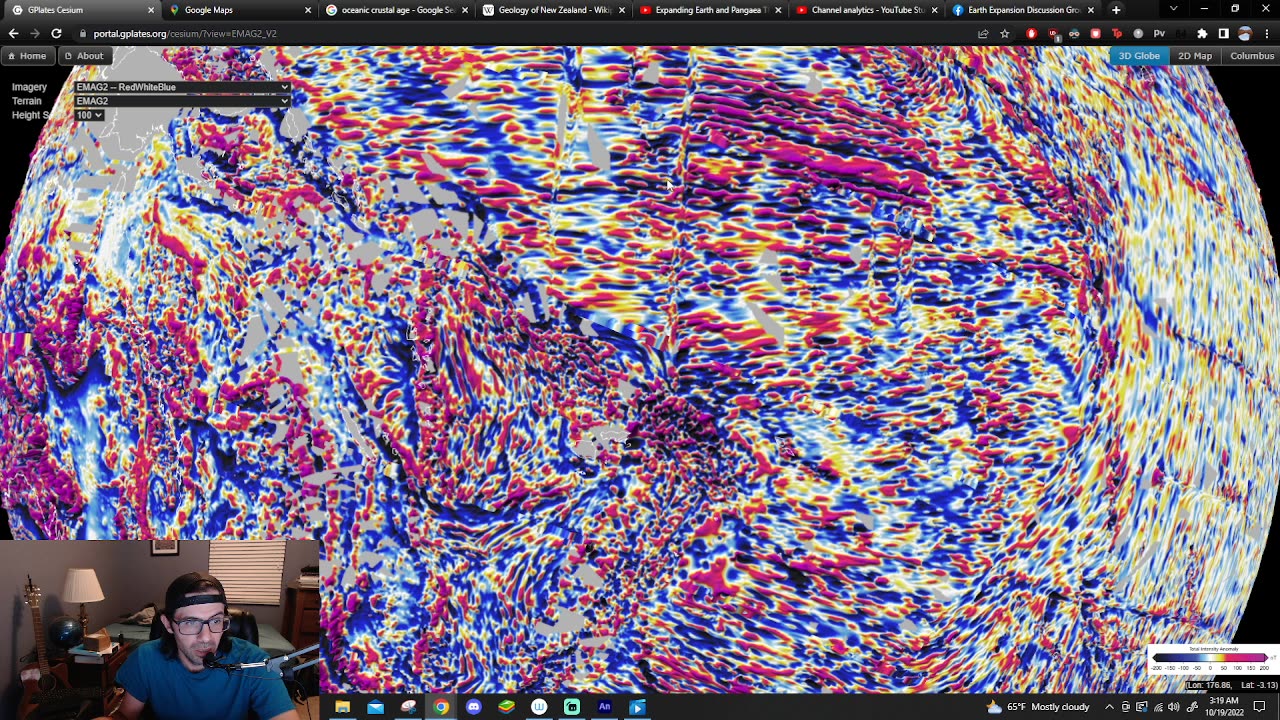This screenshot has height=720, width=1280.
Task: Switch to the Expanding Earth and Pangaea YouTube tab
Action: 711,10
